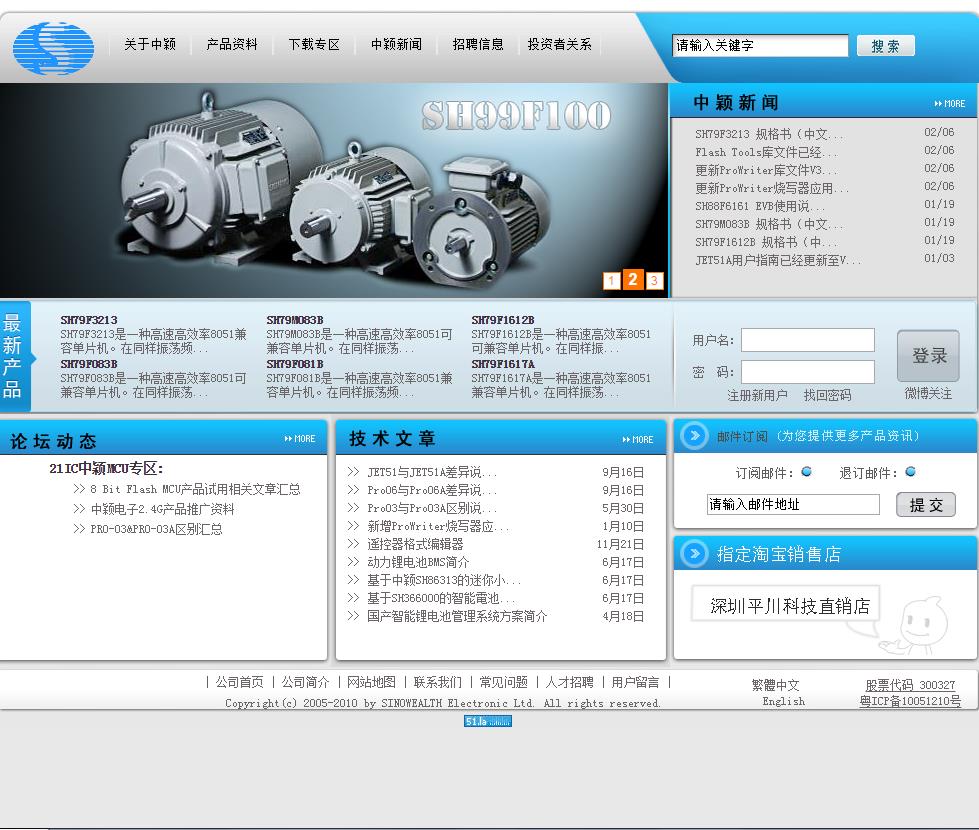The width and height of the screenshot is (979, 830).
Task: Open news item JET51A用户指南已经更新
Action: [x=778, y=260]
